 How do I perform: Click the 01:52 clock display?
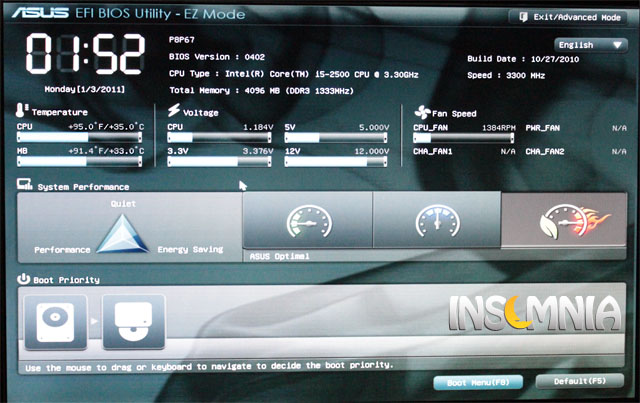(86, 54)
